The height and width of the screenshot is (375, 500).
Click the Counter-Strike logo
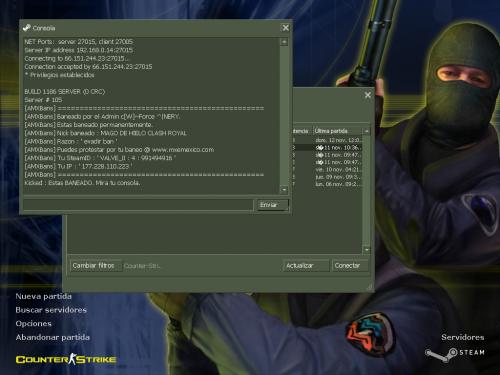66,359
